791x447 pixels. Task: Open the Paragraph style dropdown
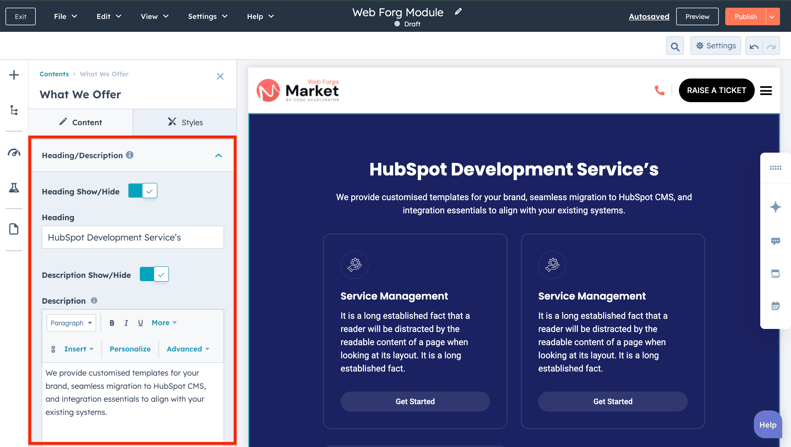point(71,323)
